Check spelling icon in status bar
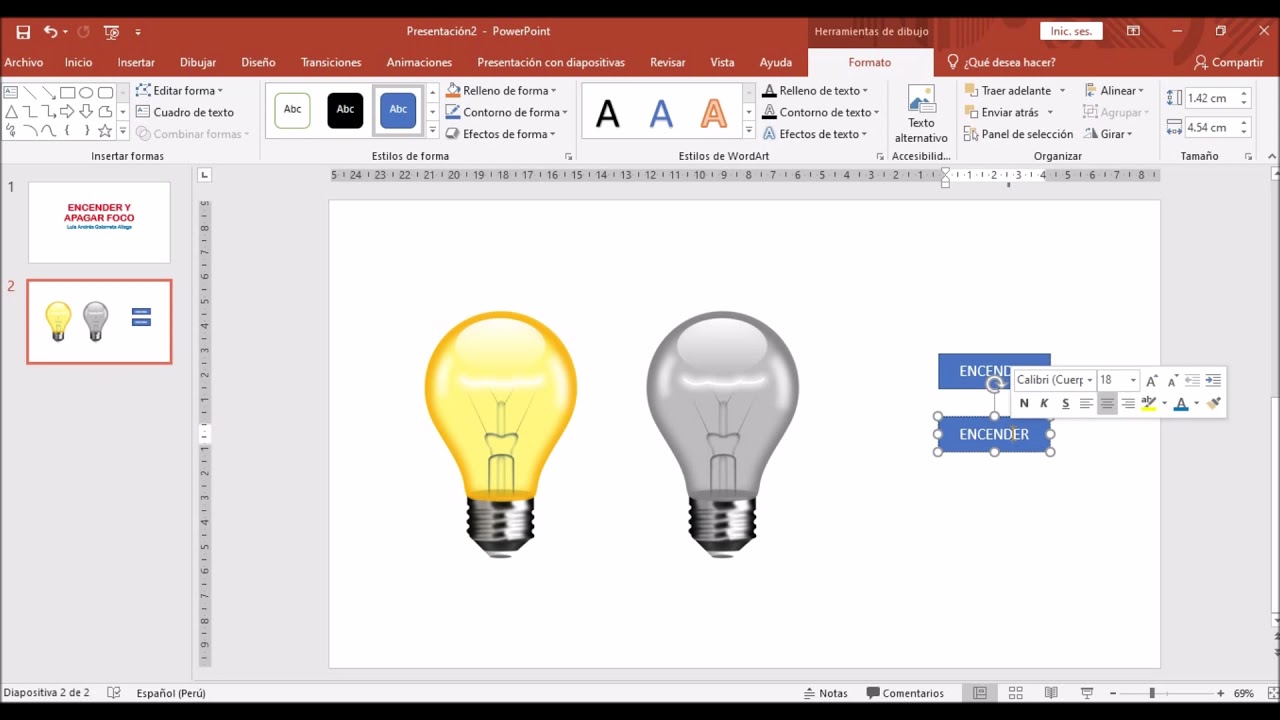 114,693
